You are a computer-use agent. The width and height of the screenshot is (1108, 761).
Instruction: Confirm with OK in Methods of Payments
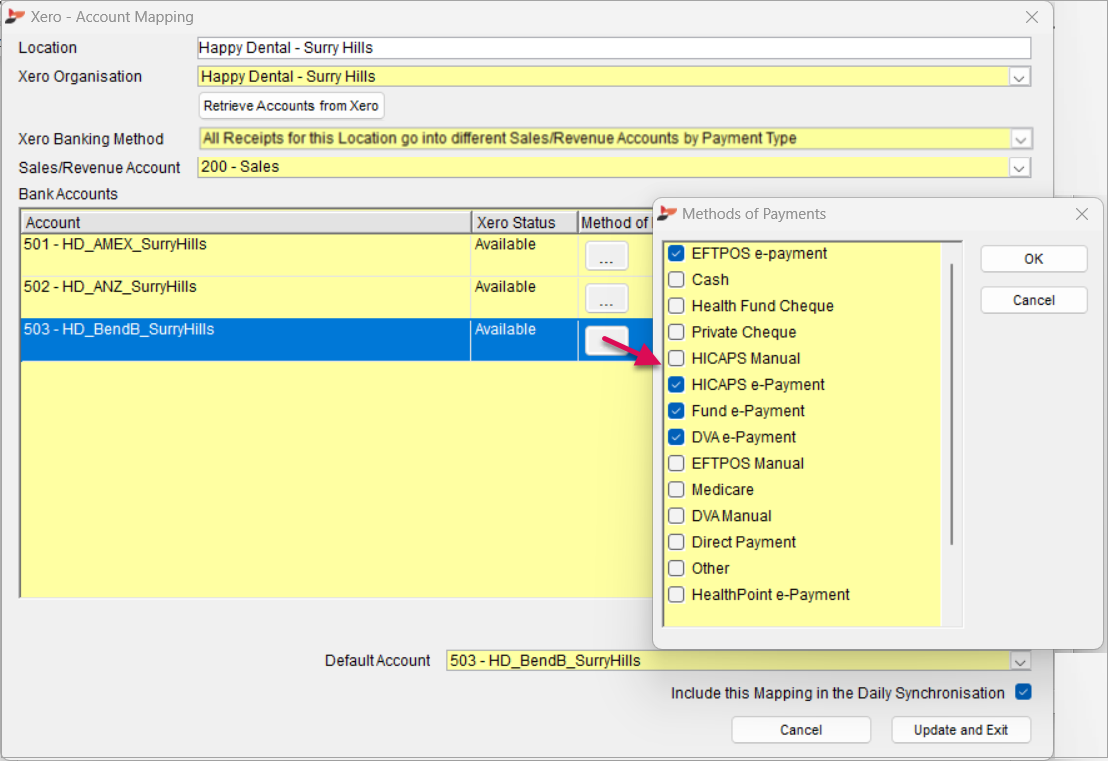1033,259
